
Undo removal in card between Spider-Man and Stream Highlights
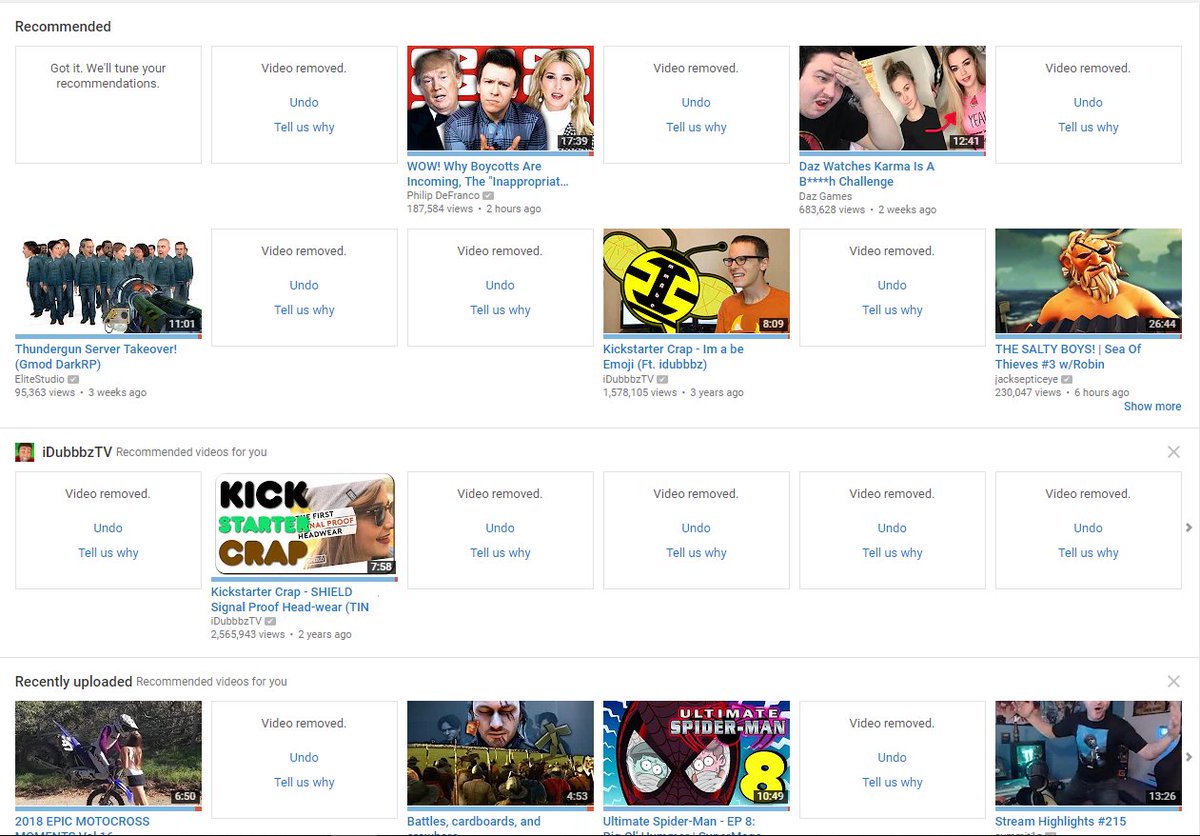pyautogui.click(x=892, y=757)
